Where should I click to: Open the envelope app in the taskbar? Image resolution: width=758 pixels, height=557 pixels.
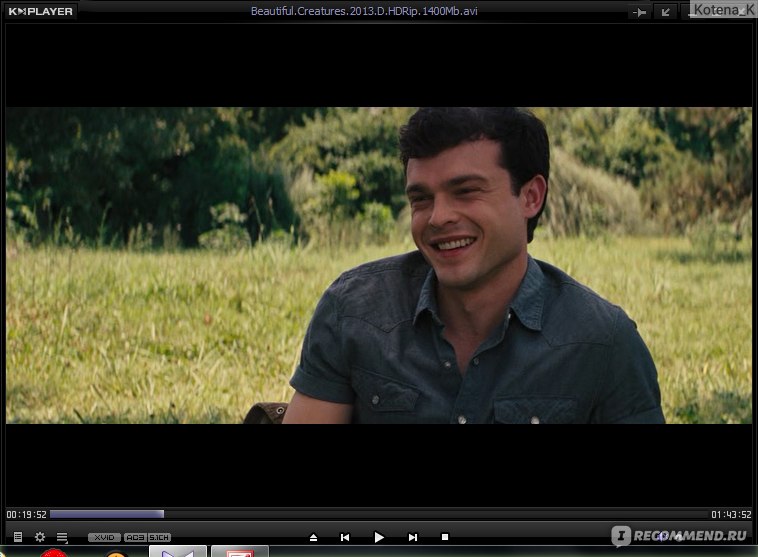click(x=178, y=551)
